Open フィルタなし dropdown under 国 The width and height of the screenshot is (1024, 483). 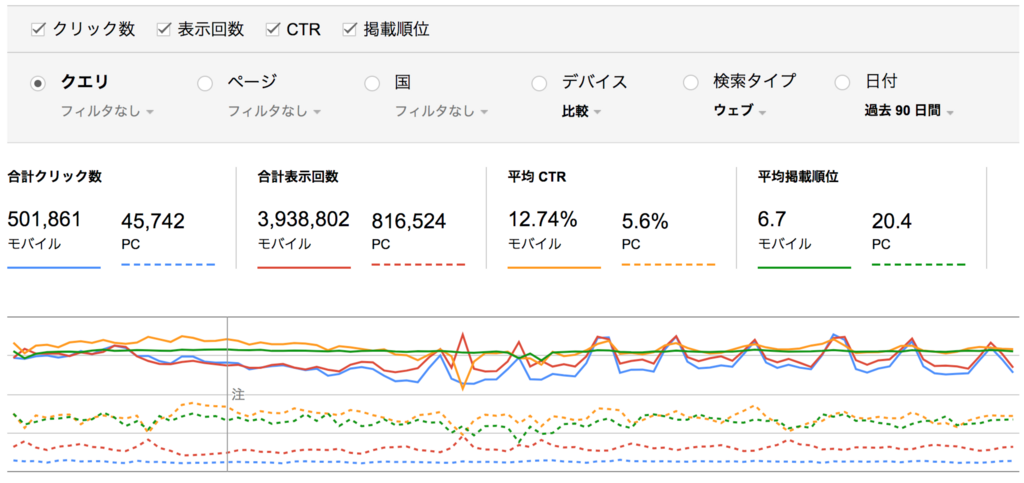click(441, 112)
